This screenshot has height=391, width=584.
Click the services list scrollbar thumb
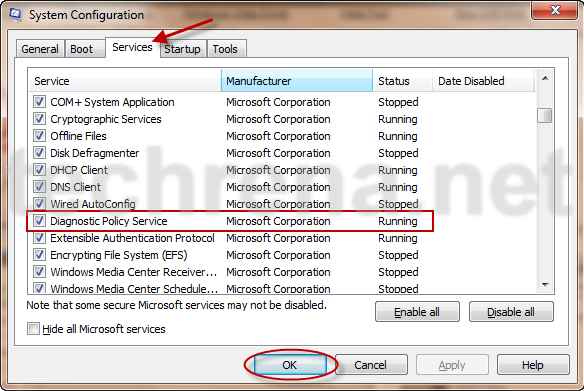[545, 115]
